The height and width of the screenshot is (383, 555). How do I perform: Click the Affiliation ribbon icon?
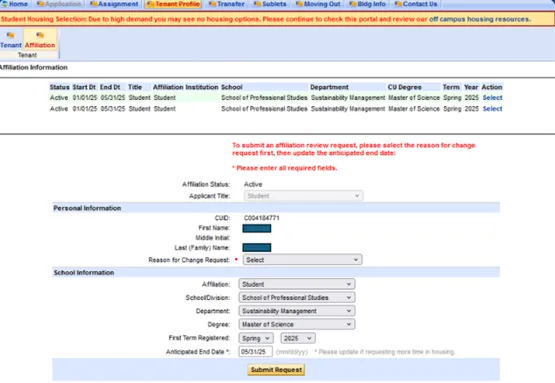coord(40,40)
